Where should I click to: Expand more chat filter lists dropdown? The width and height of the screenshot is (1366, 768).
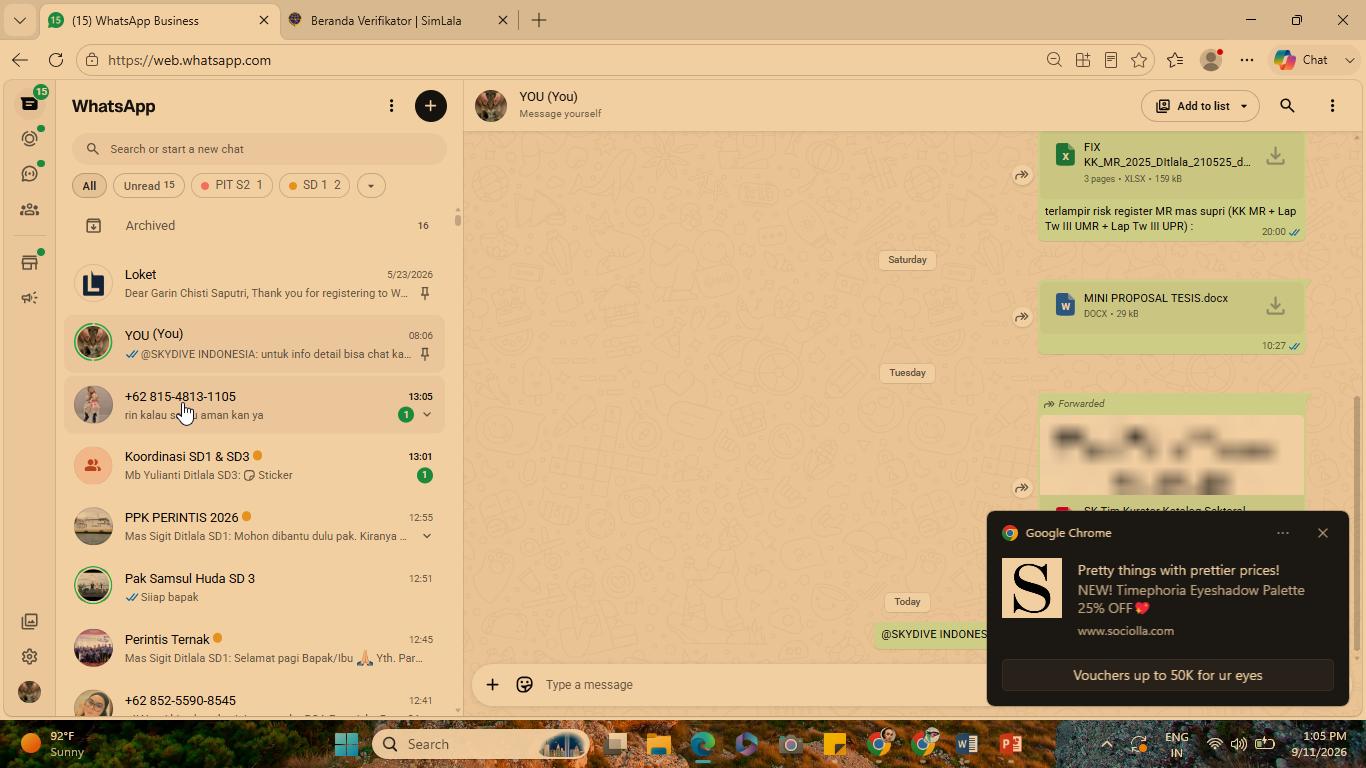pos(371,185)
